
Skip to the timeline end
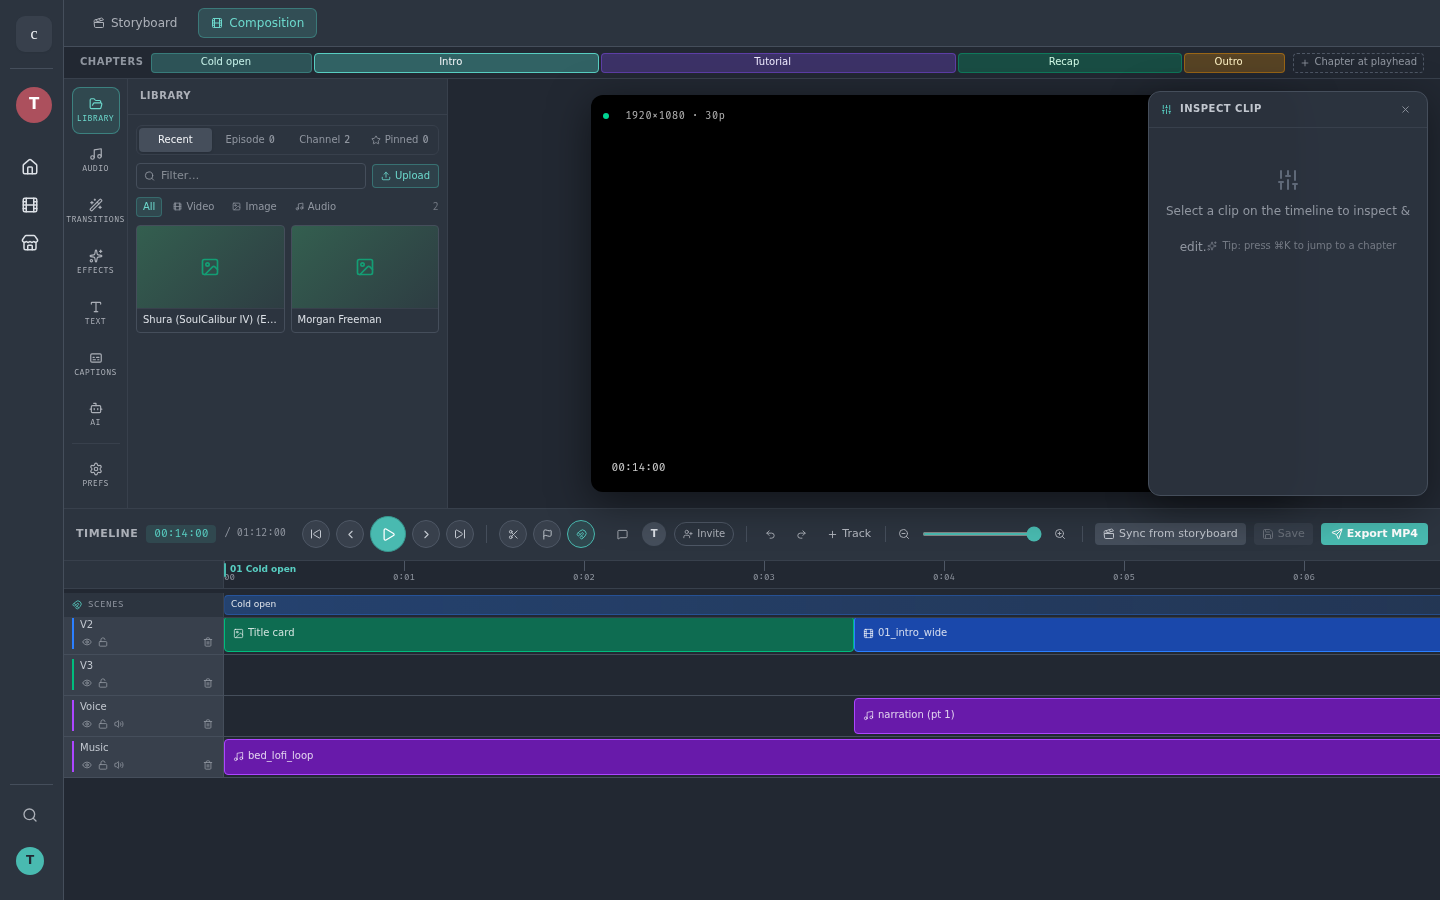coord(460,534)
